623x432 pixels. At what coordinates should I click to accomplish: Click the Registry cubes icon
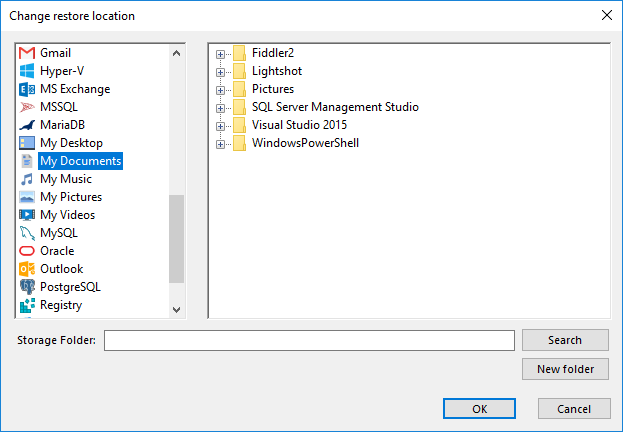[x=27, y=305]
